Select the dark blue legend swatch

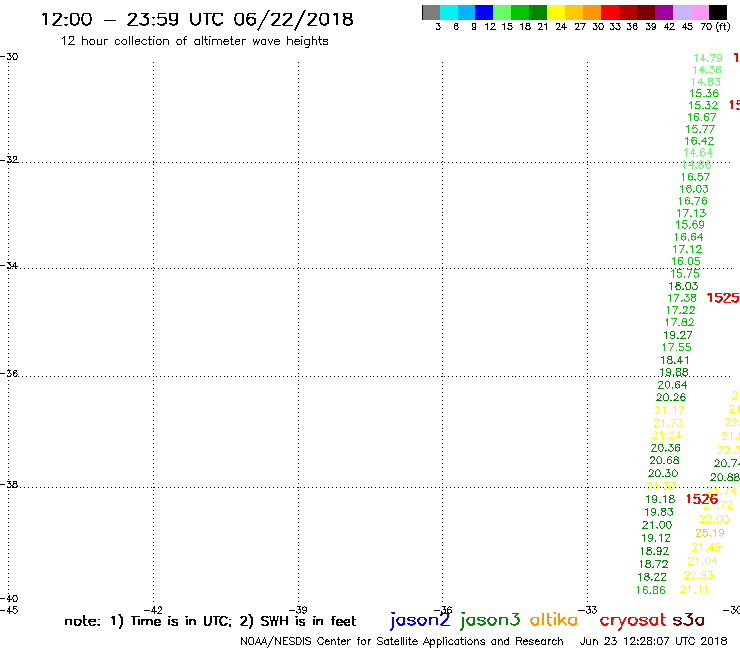pyautogui.click(x=484, y=12)
